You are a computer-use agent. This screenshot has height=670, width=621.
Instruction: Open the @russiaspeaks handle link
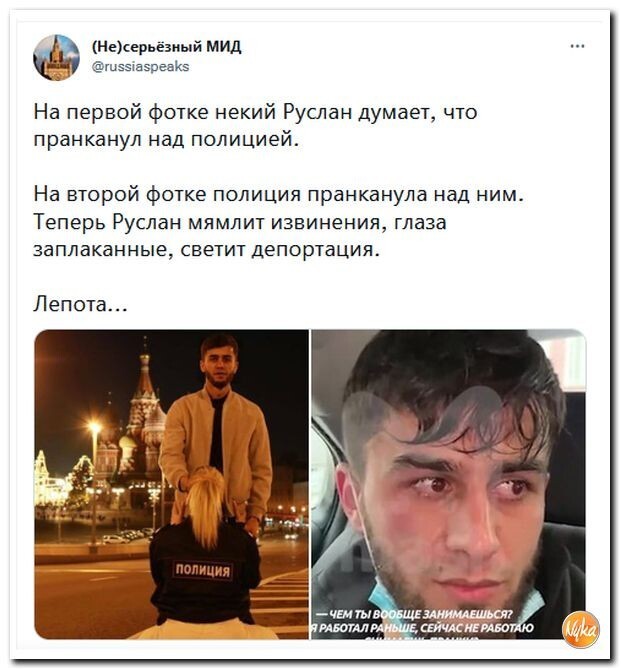[x=141, y=67]
